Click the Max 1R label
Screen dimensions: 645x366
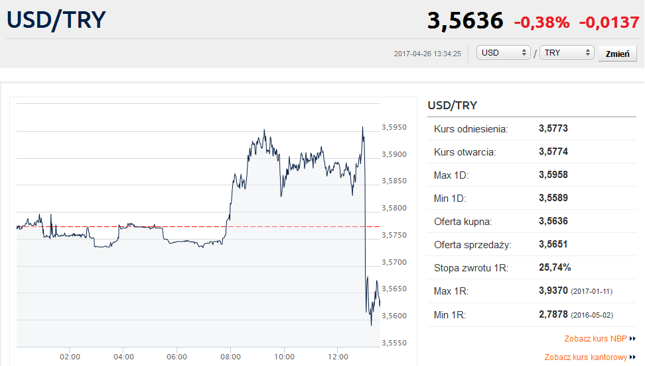point(451,291)
